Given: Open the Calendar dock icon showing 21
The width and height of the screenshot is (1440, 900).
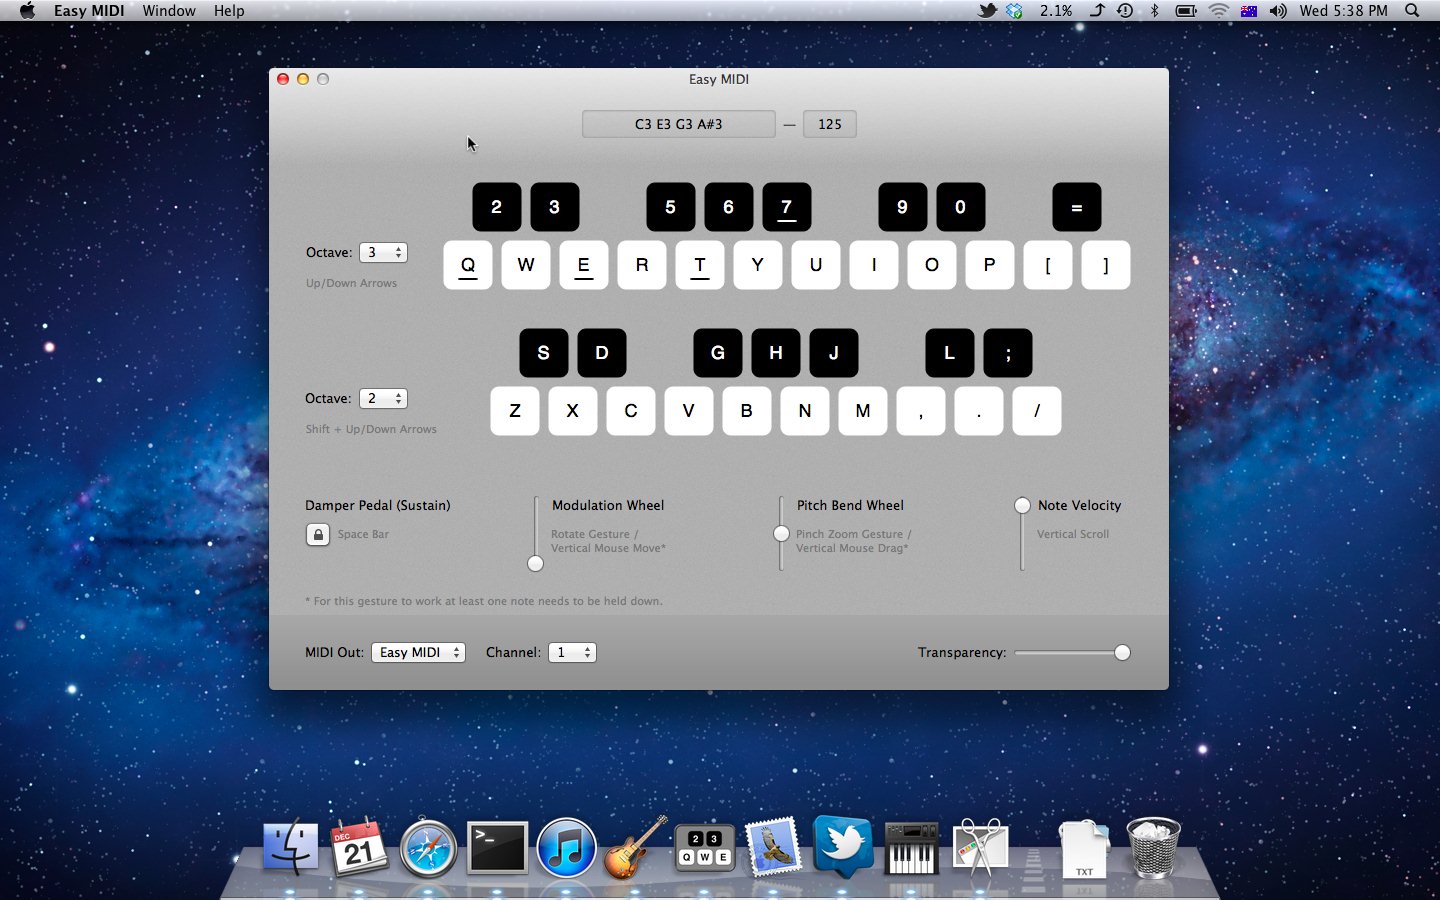Looking at the screenshot, I should (359, 848).
